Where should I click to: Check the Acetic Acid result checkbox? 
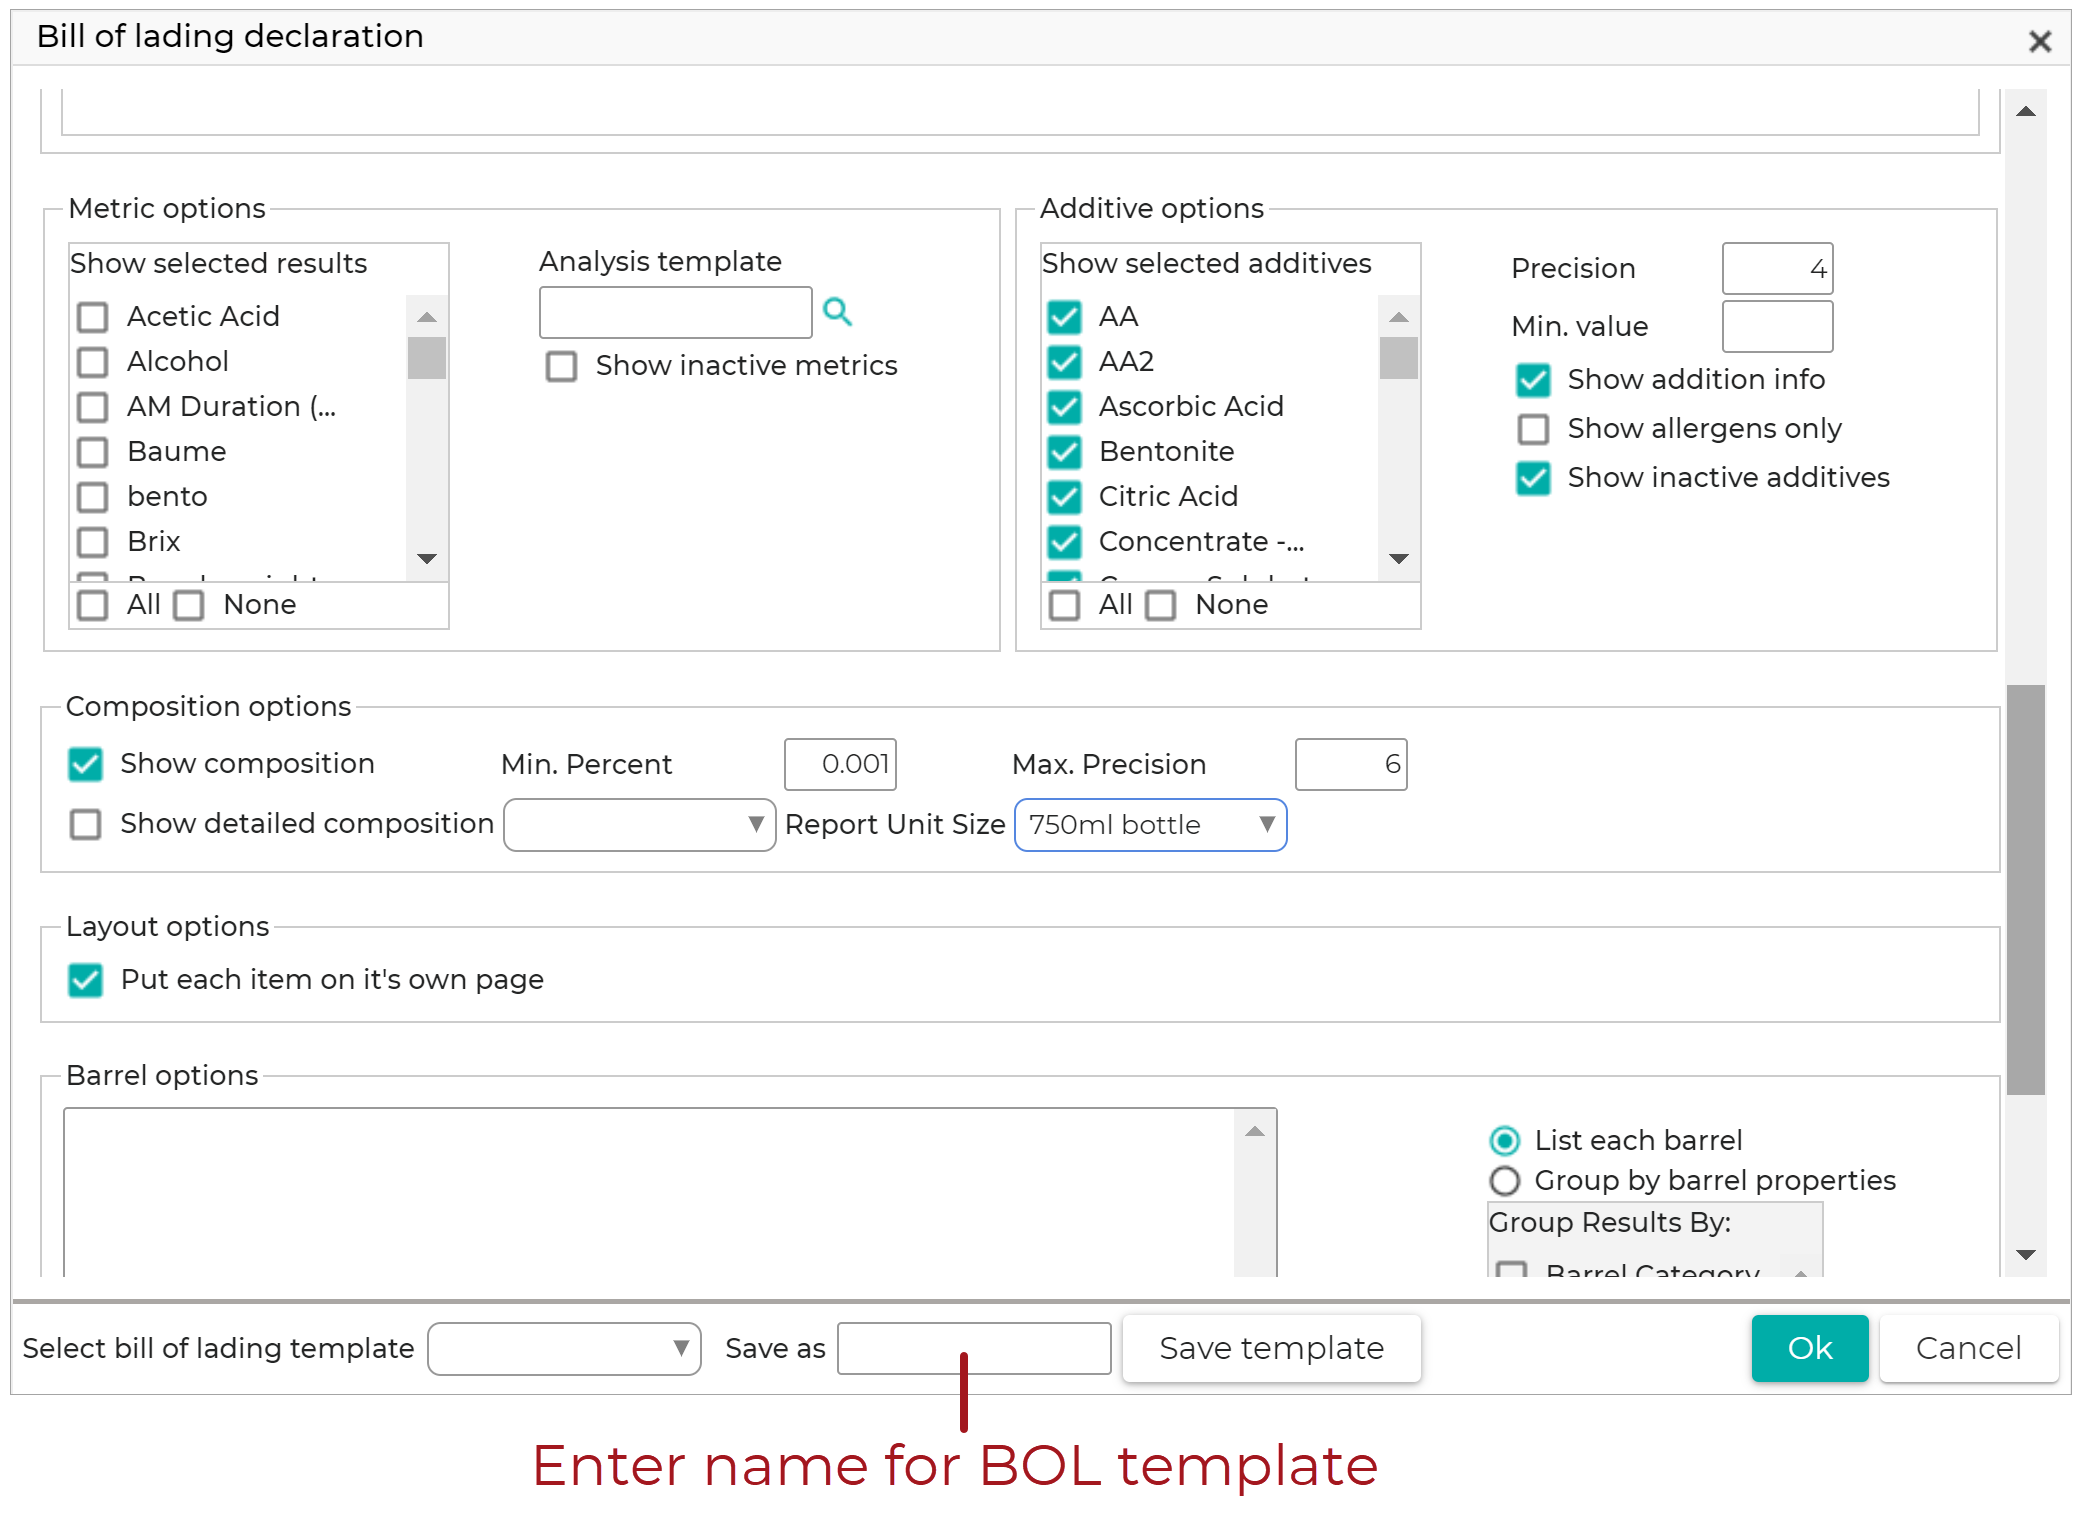pos(93,317)
